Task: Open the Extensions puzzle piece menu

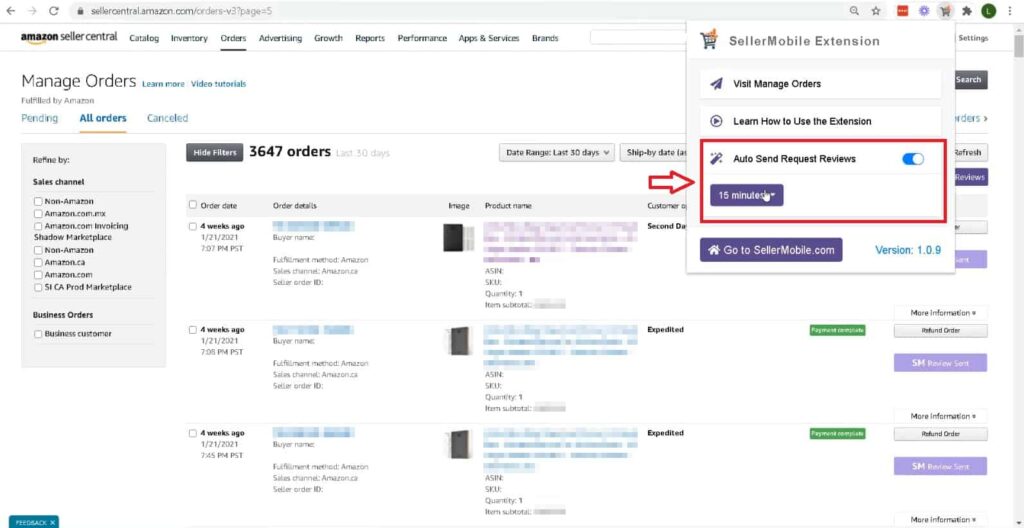Action: coord(967,11)
